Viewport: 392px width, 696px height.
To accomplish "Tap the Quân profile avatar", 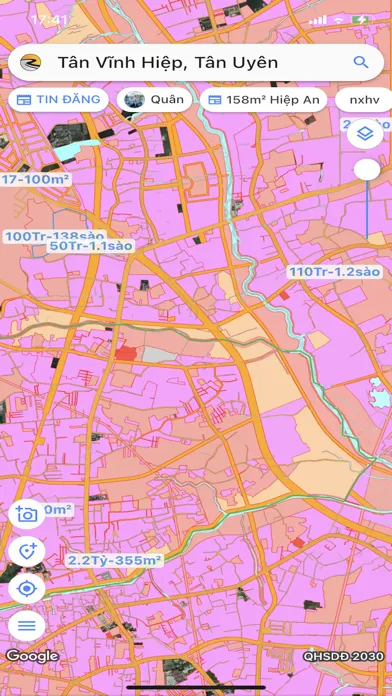I will [134, 100].
